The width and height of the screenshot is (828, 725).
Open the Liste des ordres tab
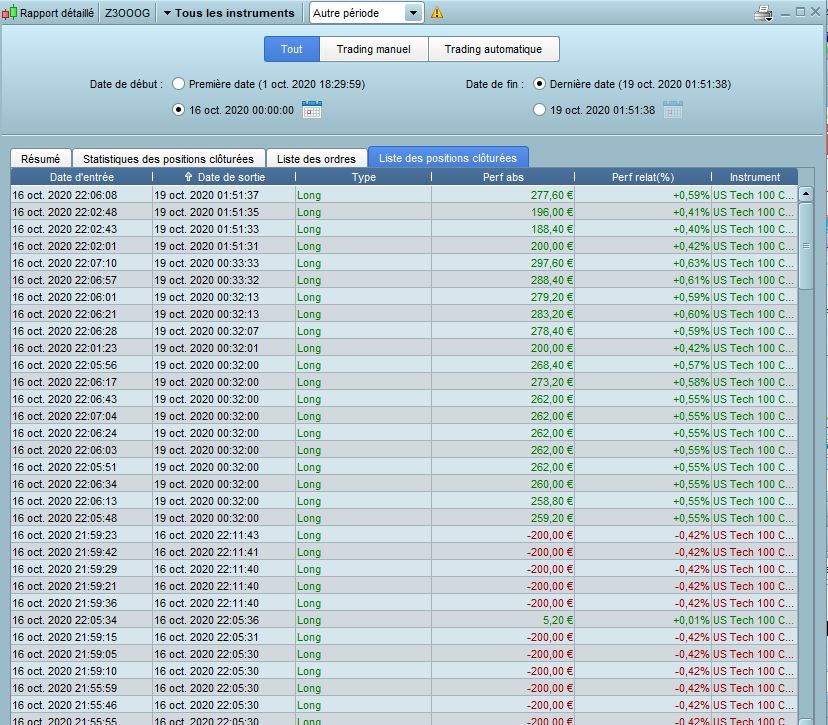point(317,158)
